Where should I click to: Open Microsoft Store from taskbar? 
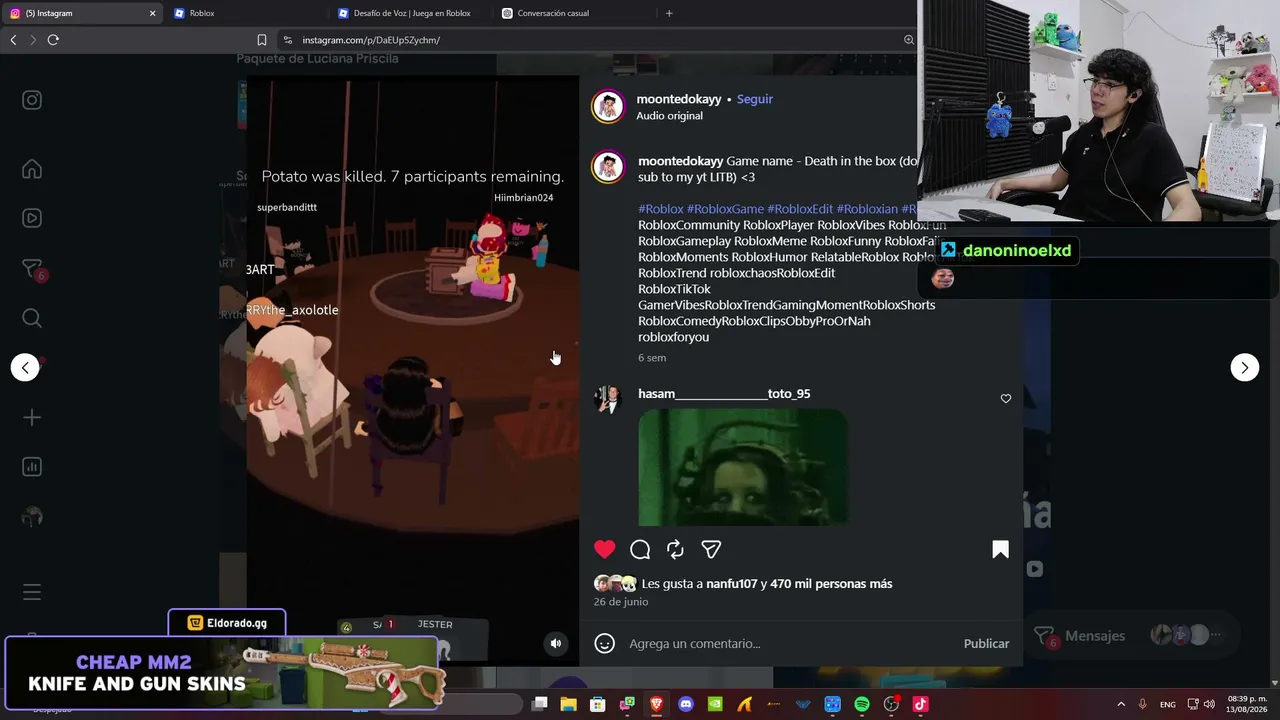click(x=597, y=704)
